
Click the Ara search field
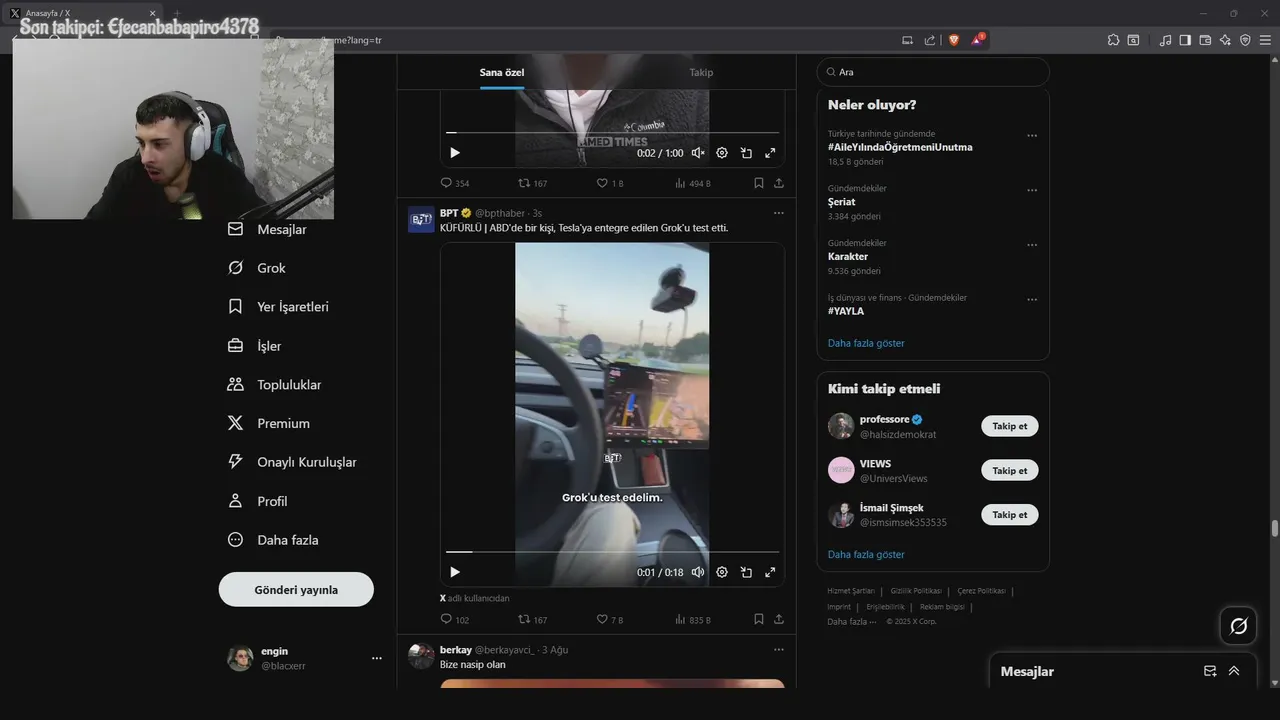(933, 72)
